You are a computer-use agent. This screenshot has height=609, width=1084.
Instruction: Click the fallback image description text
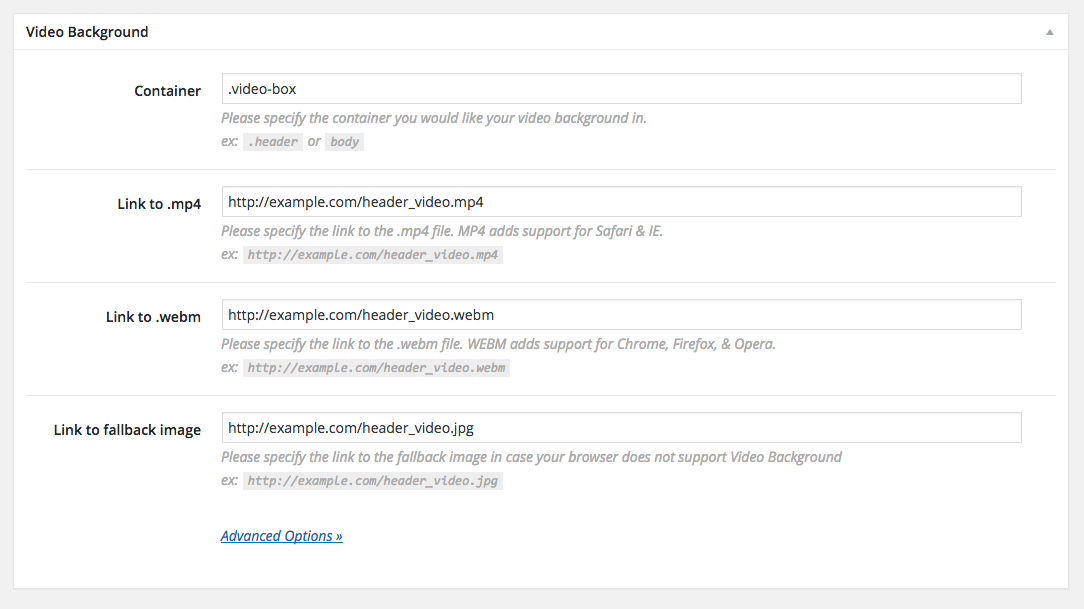(531, 457)
